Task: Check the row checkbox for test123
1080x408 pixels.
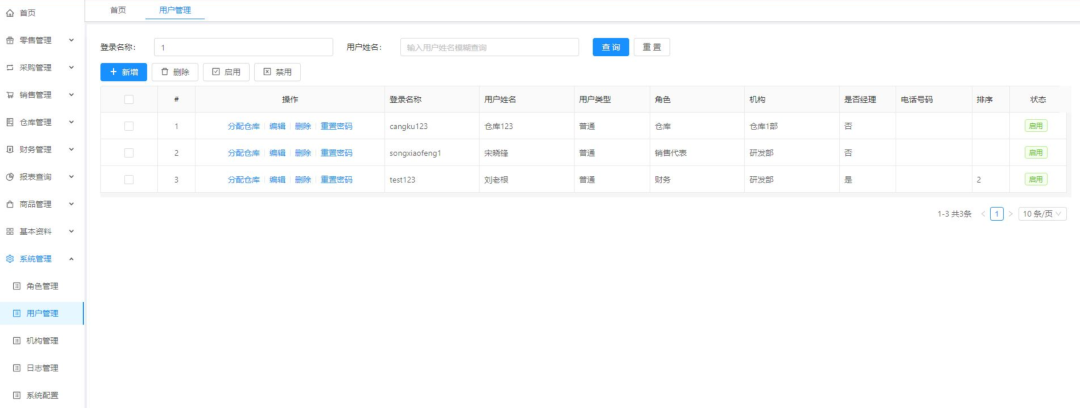Action: click(x=128, y=179)
